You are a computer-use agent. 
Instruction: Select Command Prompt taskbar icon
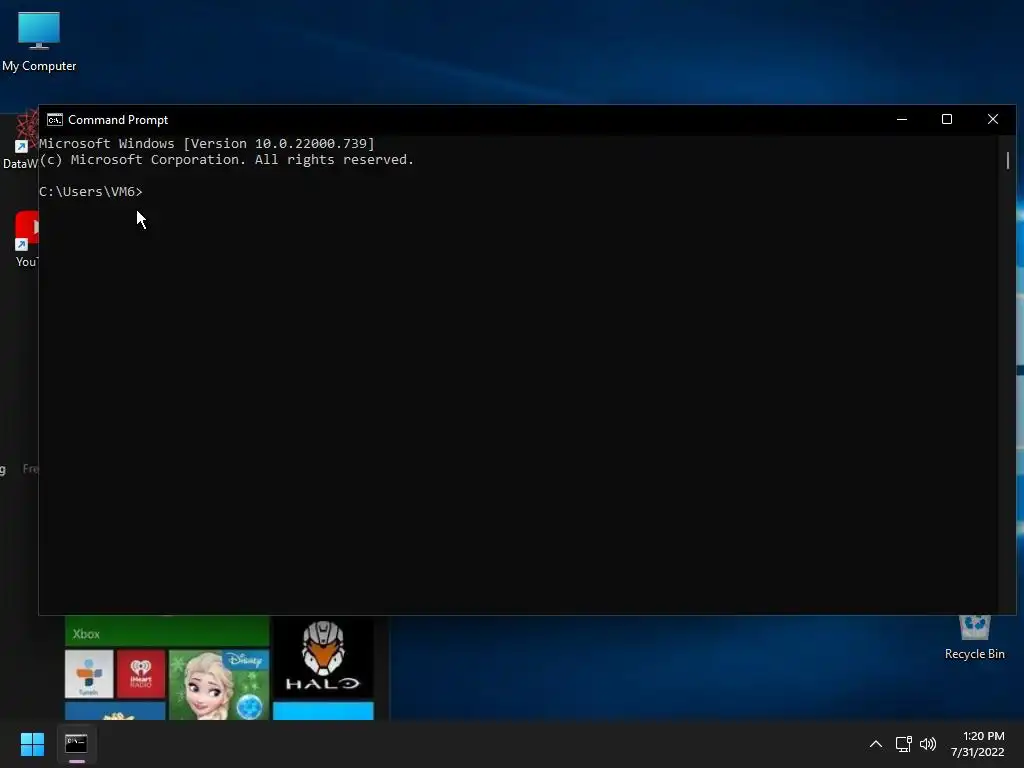(76, 744)
